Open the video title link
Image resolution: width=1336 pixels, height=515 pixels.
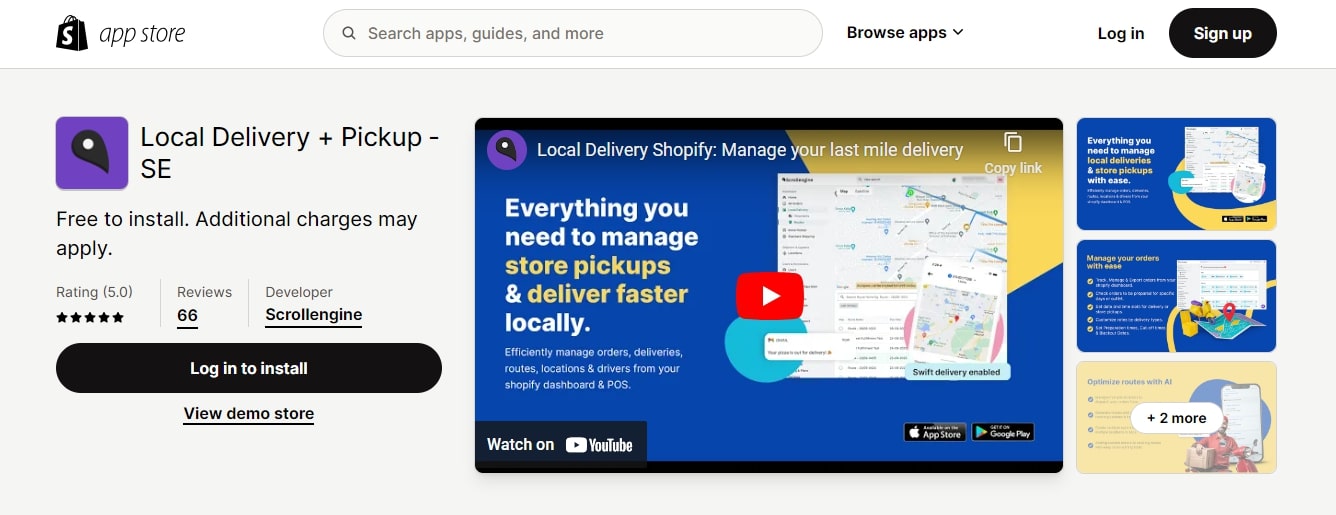click(750, 150)
